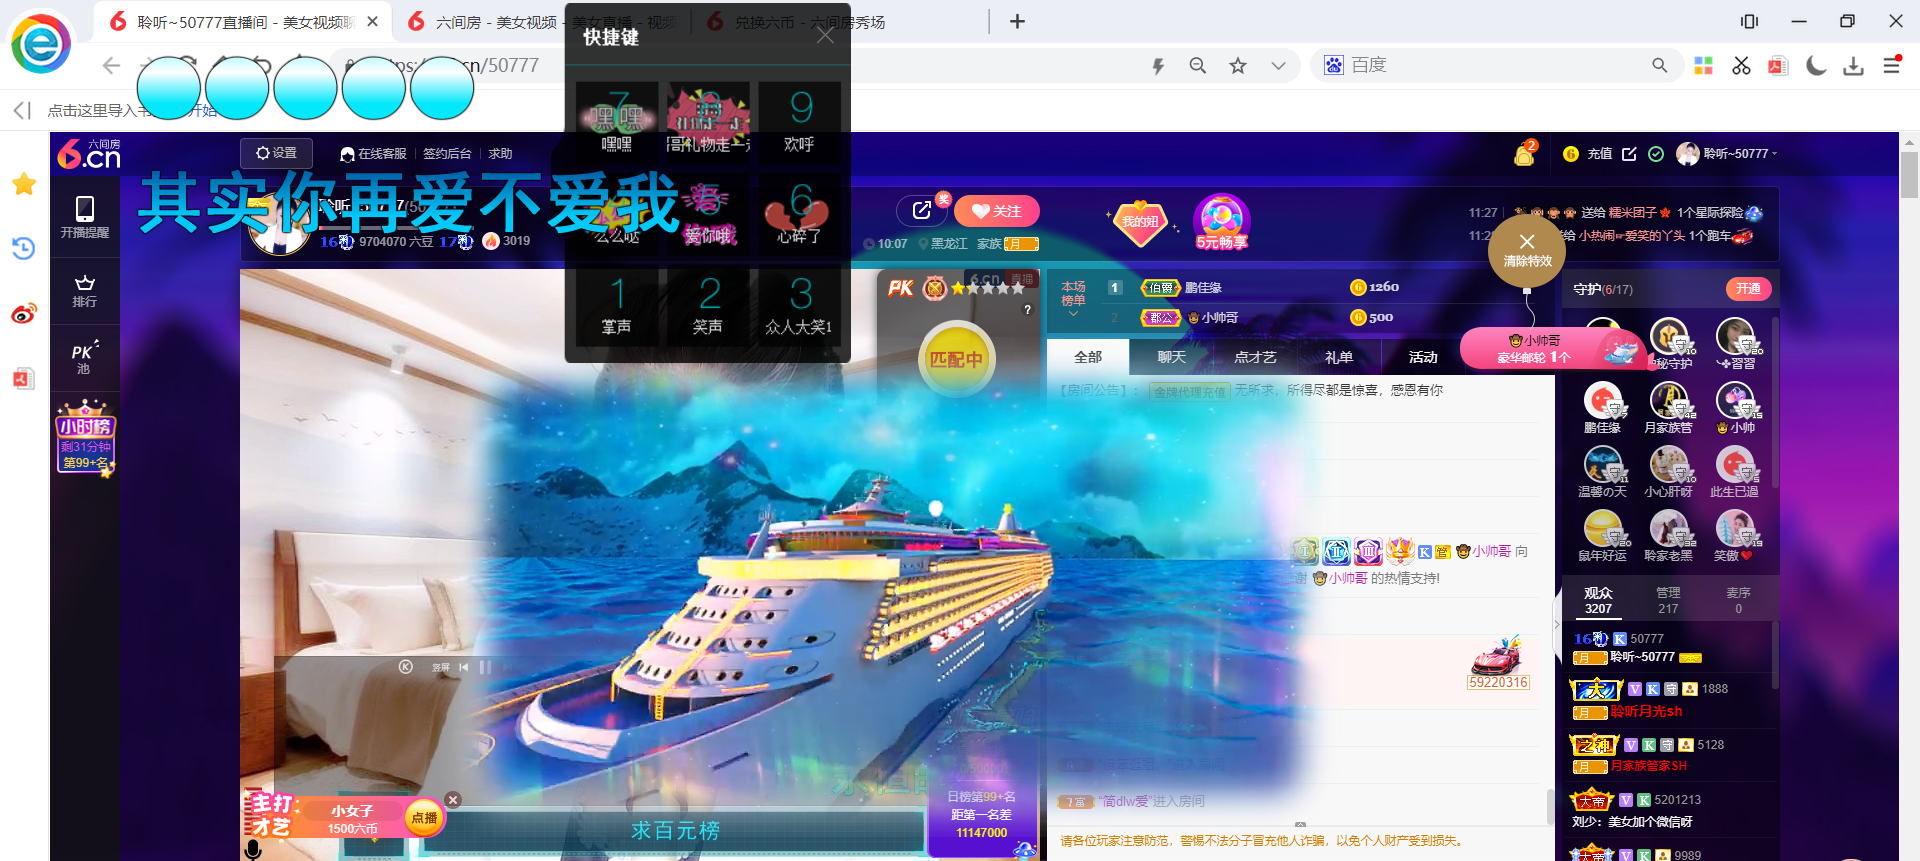Click the share icon beside 关注 button
This screenshot has height=861, width=1920.
(922, 210)
